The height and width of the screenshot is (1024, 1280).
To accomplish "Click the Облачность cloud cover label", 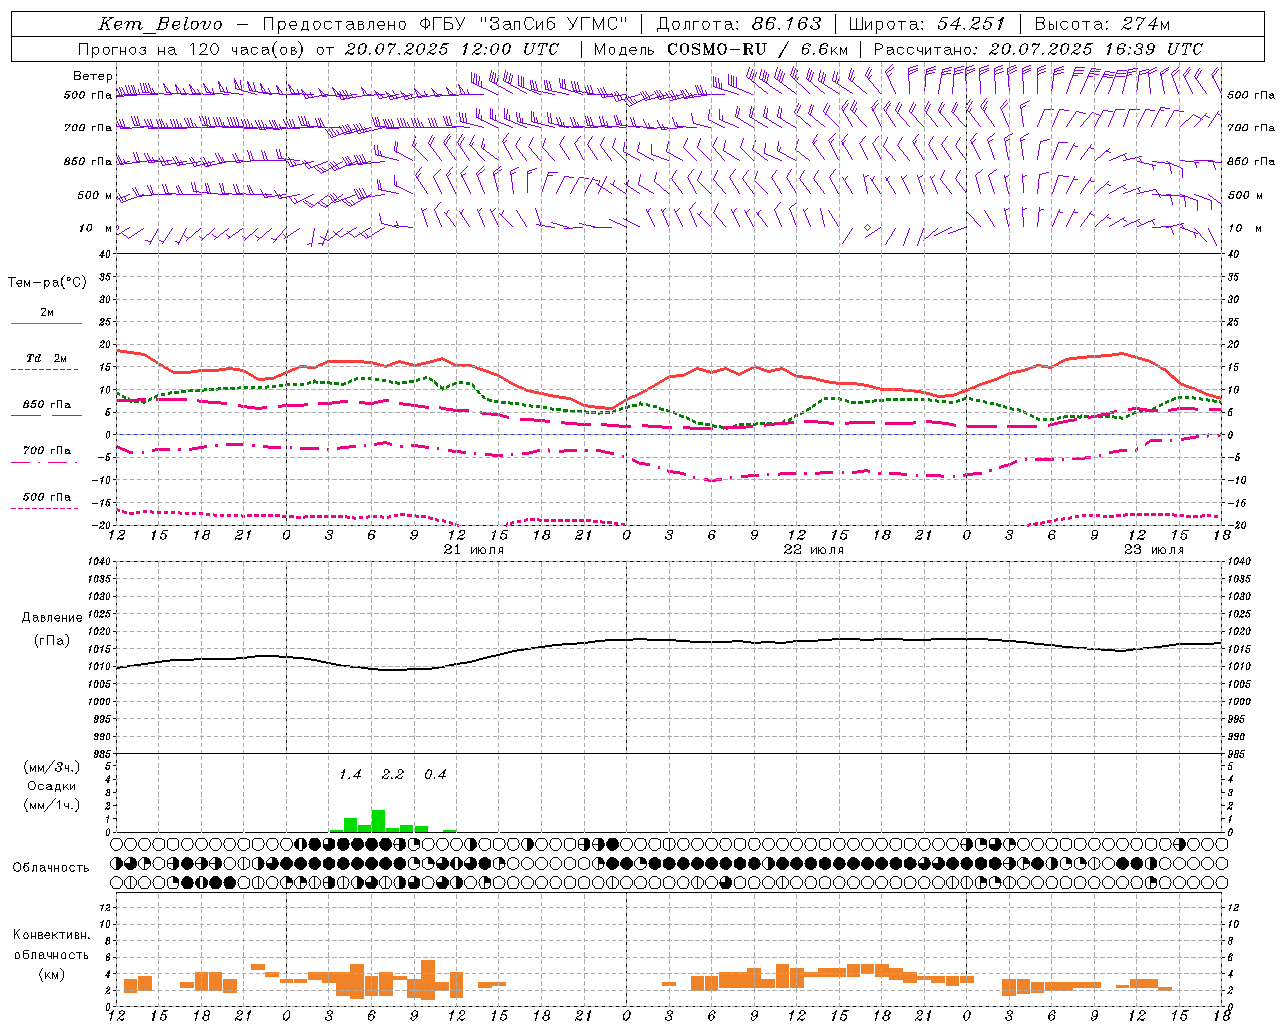I will click(51, 867).
